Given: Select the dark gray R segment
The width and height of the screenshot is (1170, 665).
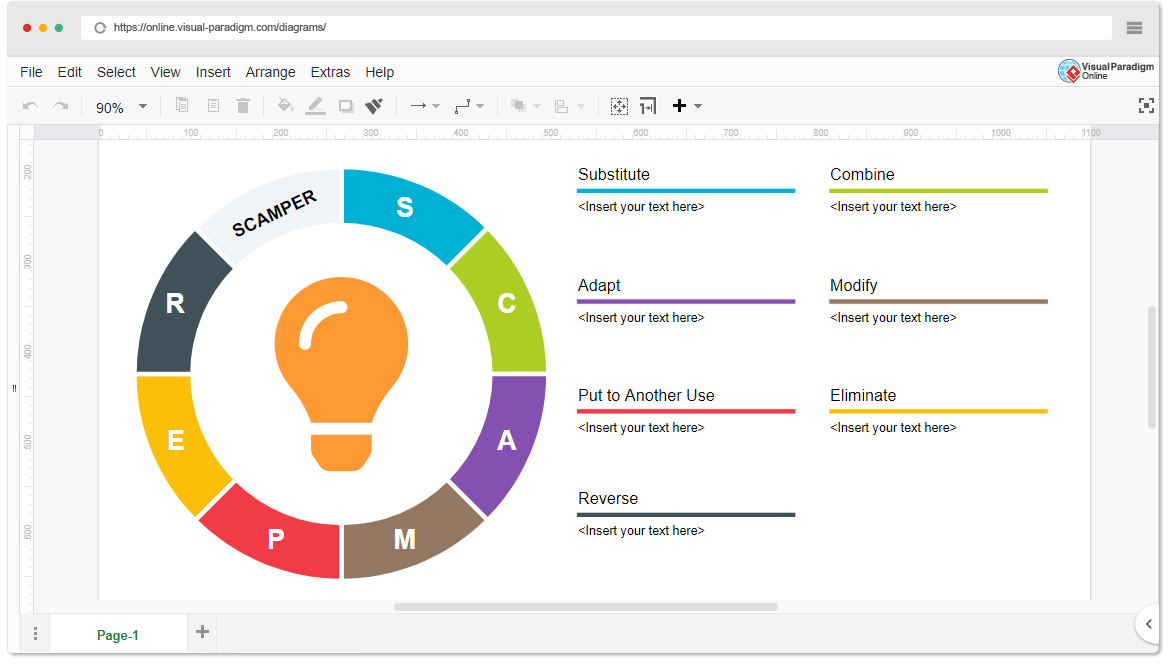Looking at the screenshot, I should [x=175, y=304].
